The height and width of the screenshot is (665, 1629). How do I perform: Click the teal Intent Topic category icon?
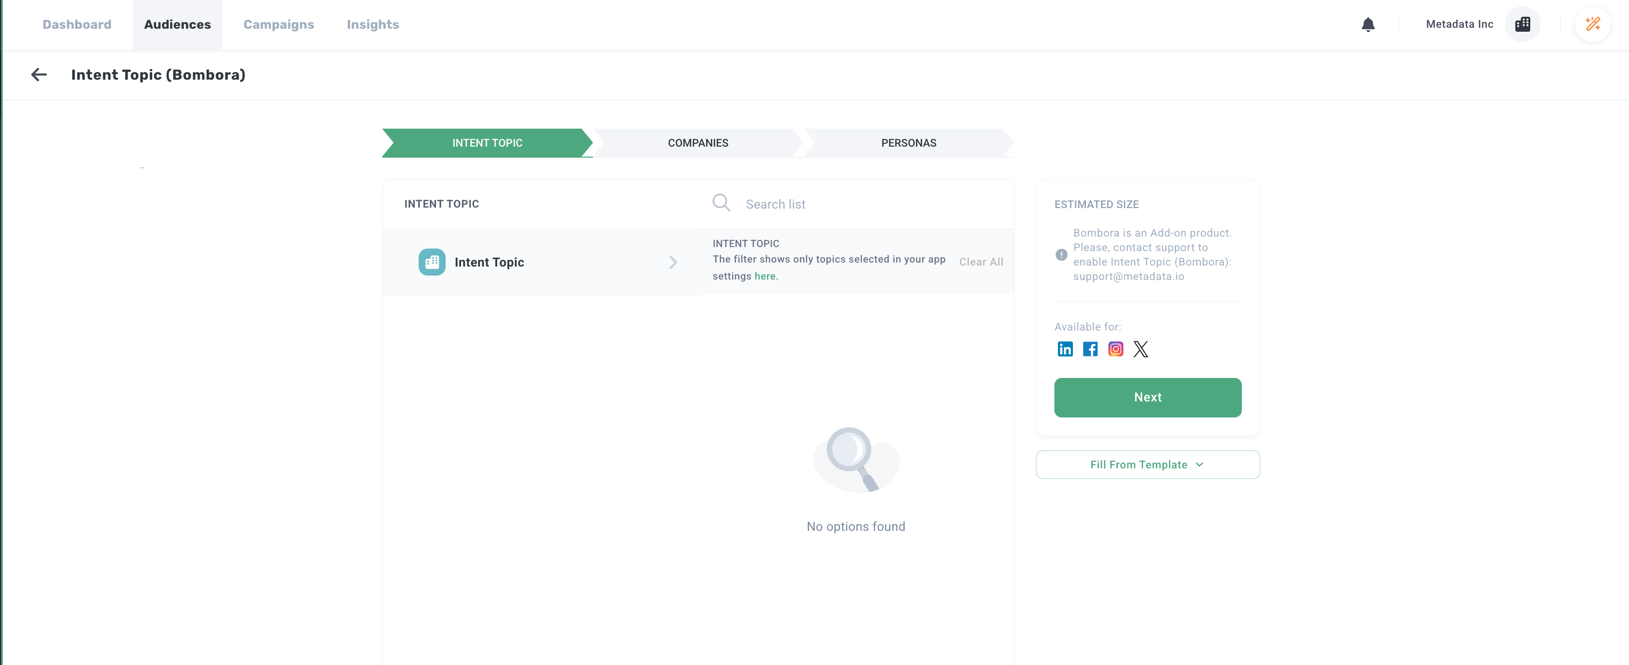tap(432, 262)
